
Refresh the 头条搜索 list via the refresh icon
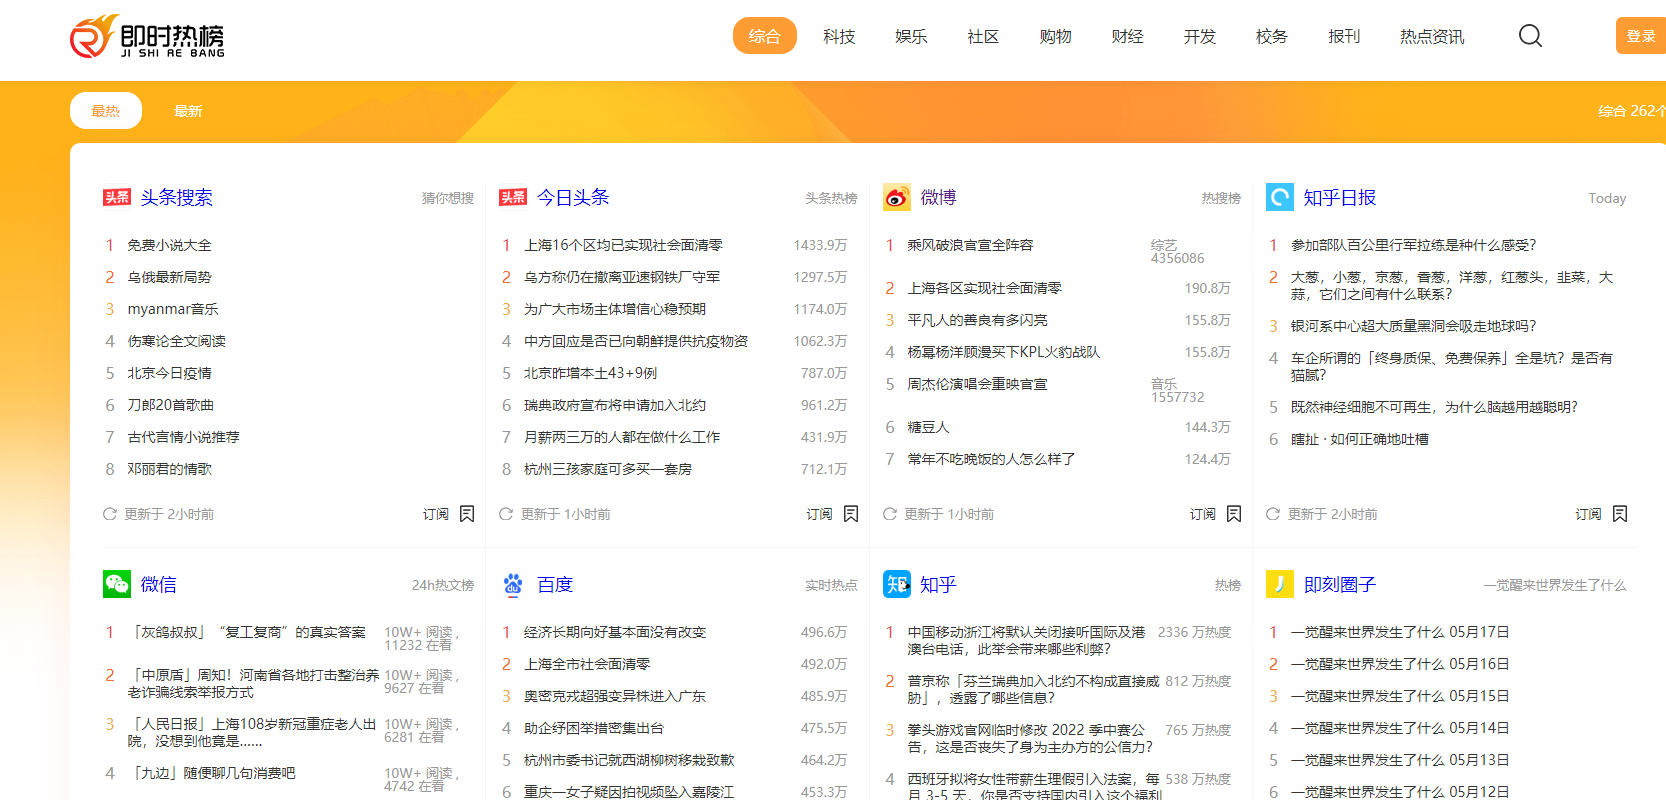tap(110, 514)
